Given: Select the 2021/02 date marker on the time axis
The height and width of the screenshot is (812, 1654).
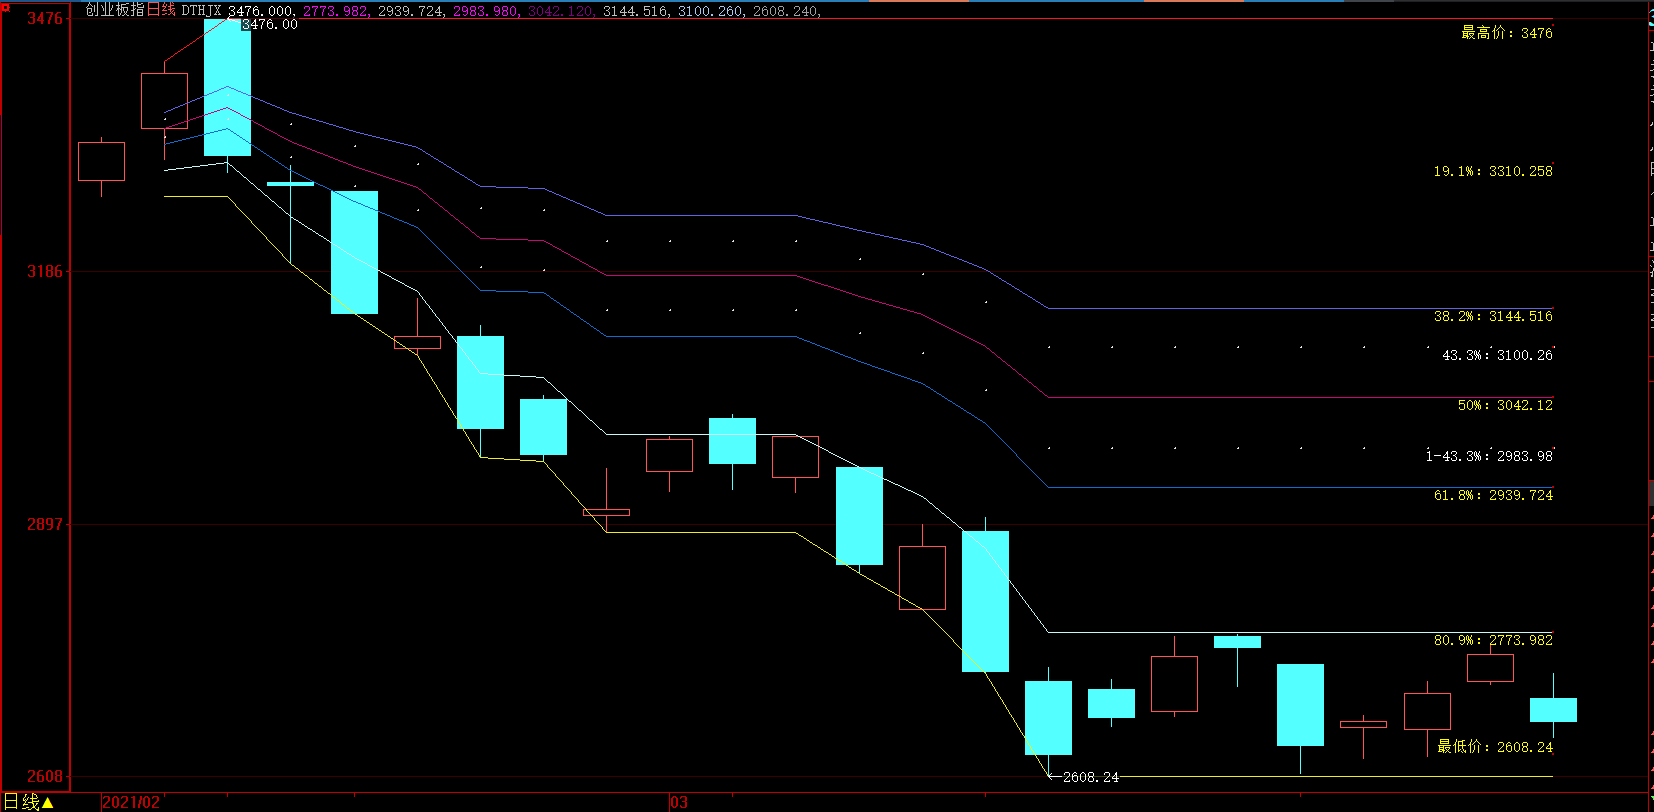Looking at the screenshot, I should point(131,802).
